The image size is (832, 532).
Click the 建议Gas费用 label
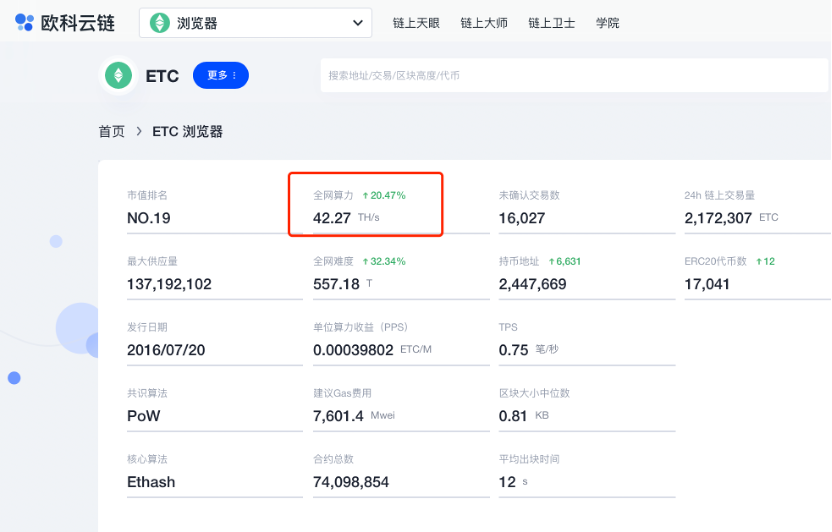tap(342, 393)
